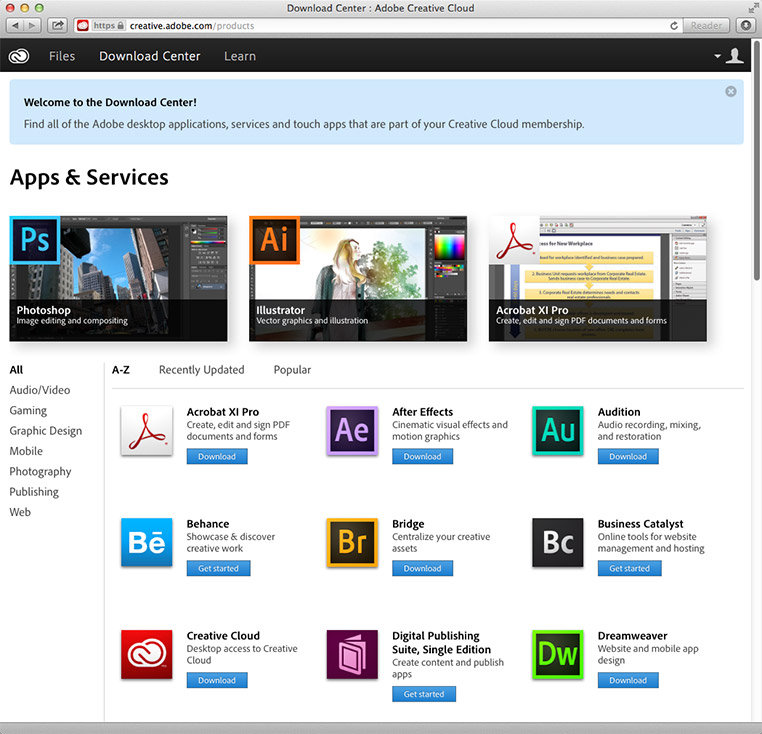Click the Digital Publishing Suite icon
762x734 pixels.
click(x=352, y=654)
